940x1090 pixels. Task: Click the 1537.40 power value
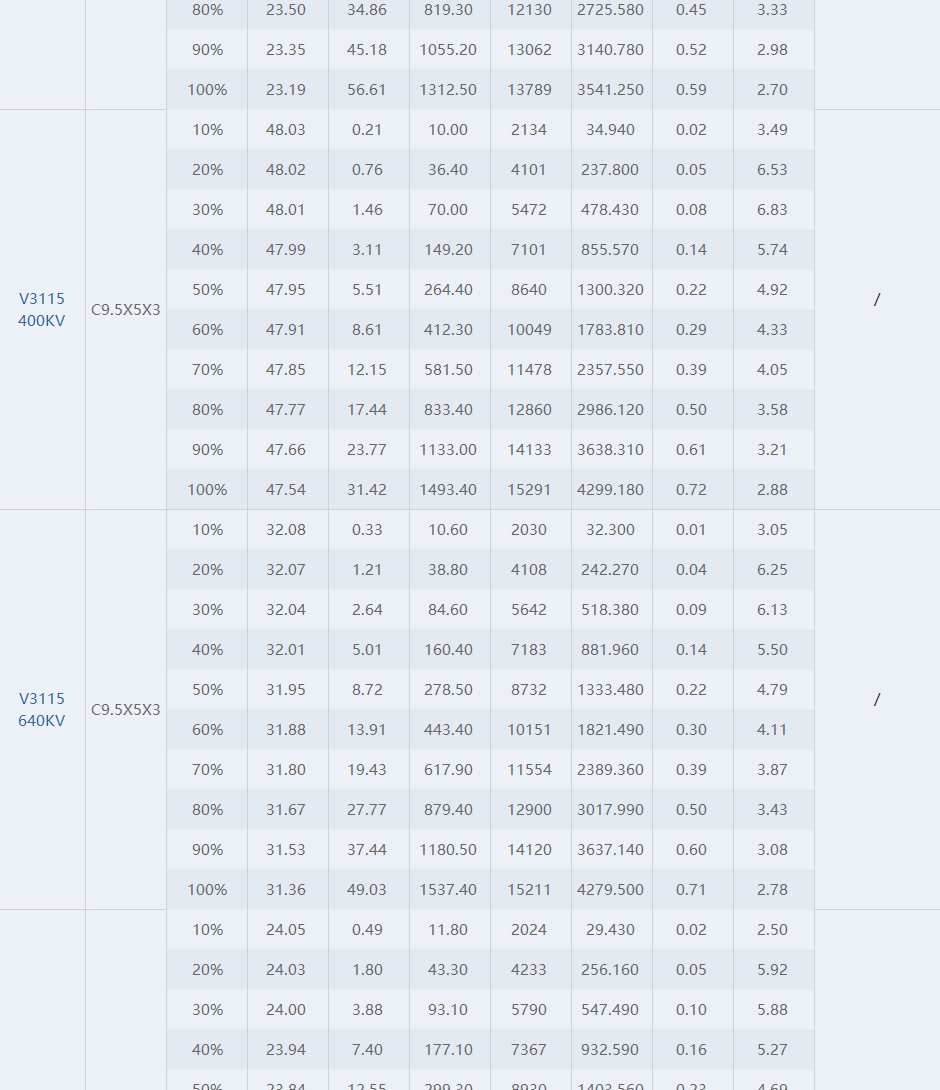pyautogui.click(x=448, y=889)
